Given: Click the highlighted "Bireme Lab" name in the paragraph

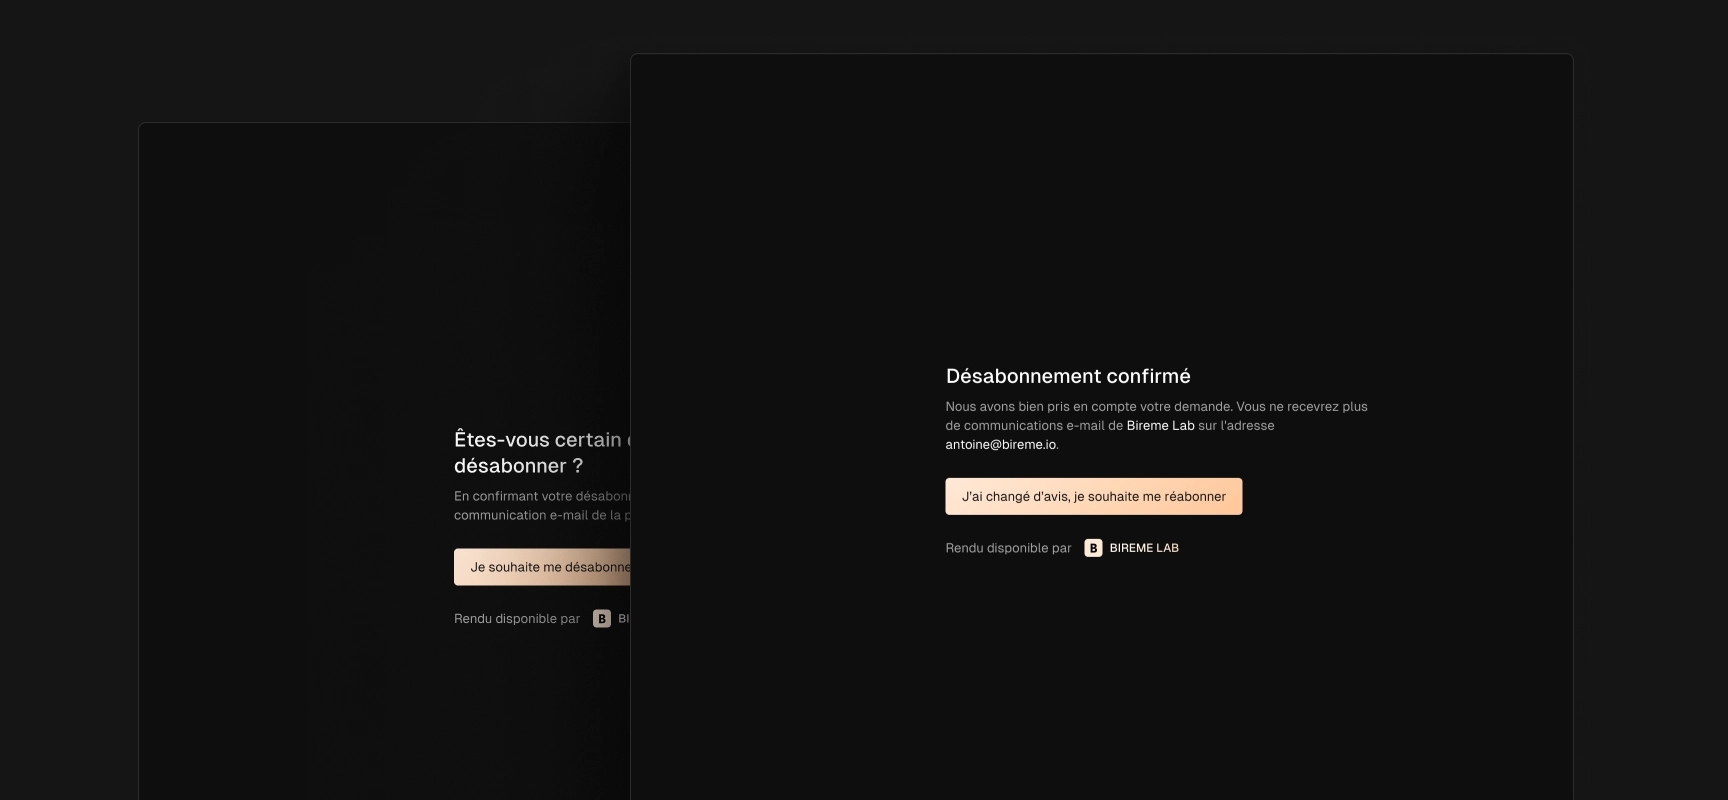Looking at the screenshot, I should point(1160,426).
